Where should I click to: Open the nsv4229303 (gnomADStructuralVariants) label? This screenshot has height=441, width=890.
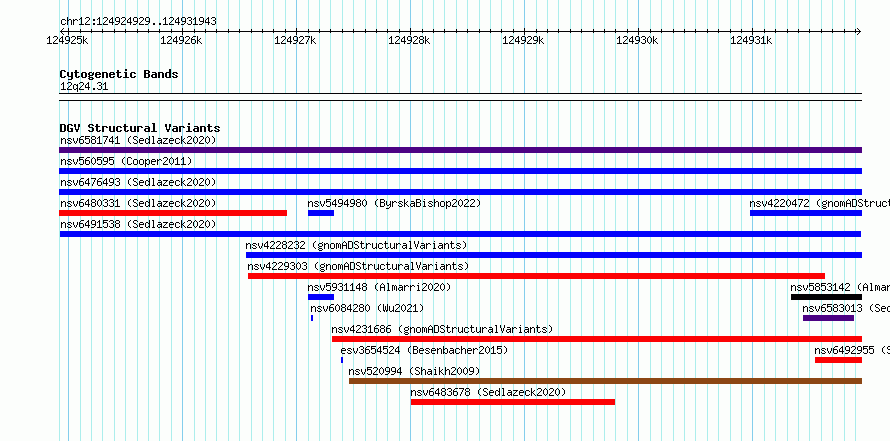coord(358,266)
